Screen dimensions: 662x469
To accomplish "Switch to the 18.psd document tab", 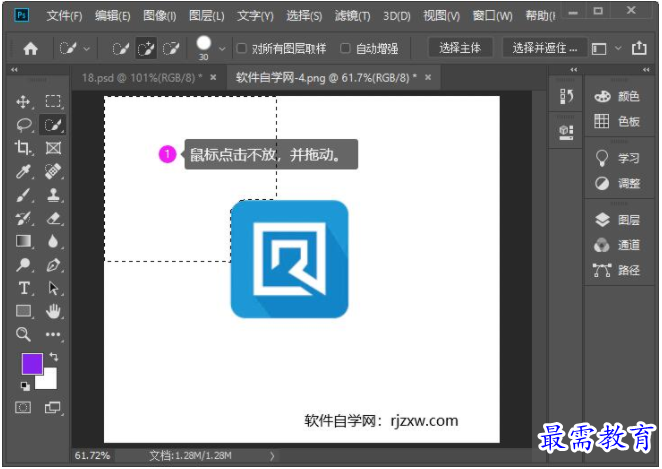I will 142,78.
